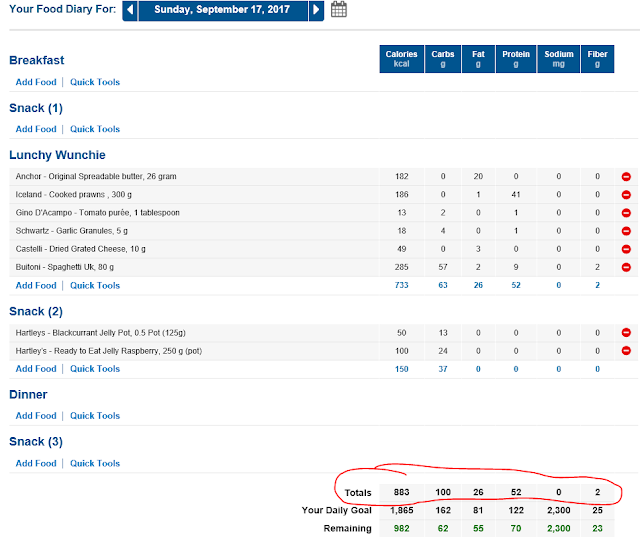
Task: Click the Calories kcal column header
Action: tap(402, 59)
